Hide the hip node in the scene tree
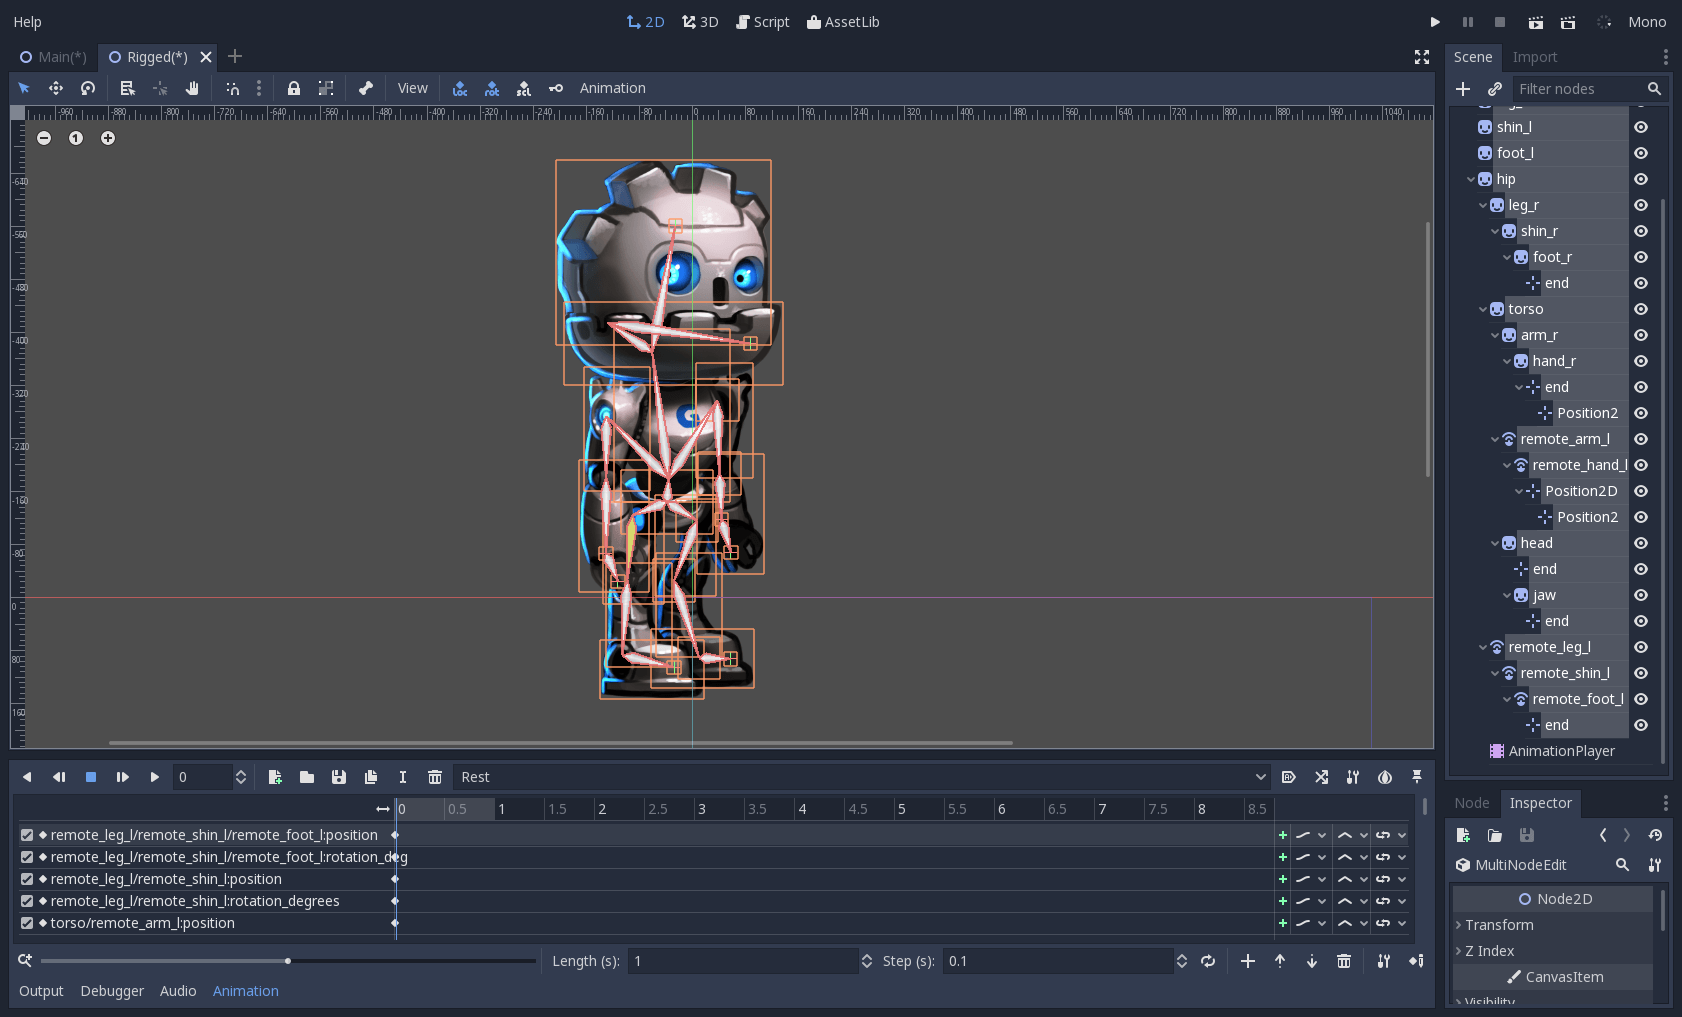 click(x=1640, y=179)
